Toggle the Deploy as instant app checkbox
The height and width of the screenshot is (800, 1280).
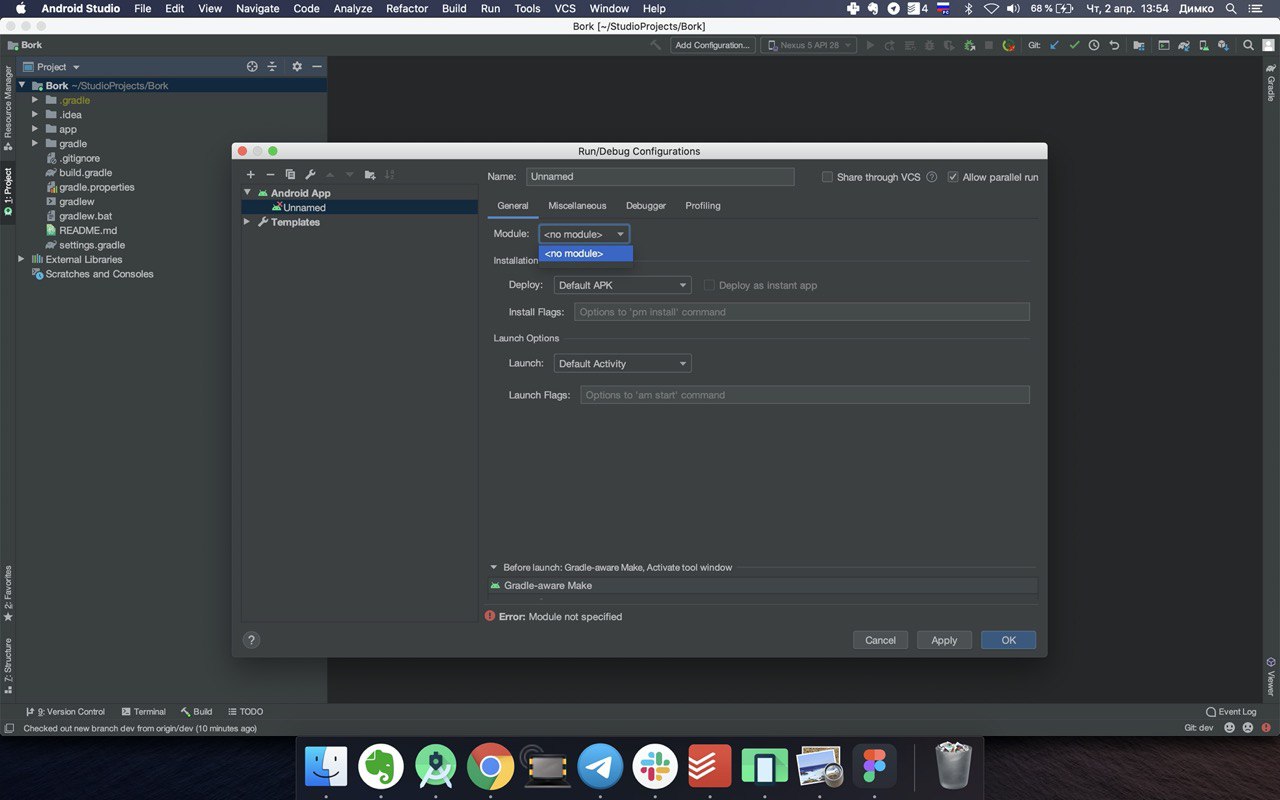pos(709,285)
